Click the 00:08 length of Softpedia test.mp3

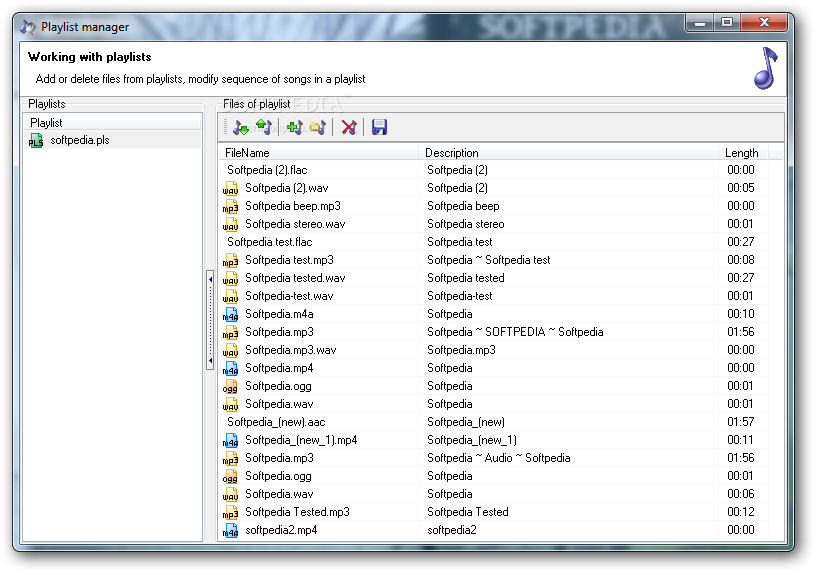click(x=741, y=259)
